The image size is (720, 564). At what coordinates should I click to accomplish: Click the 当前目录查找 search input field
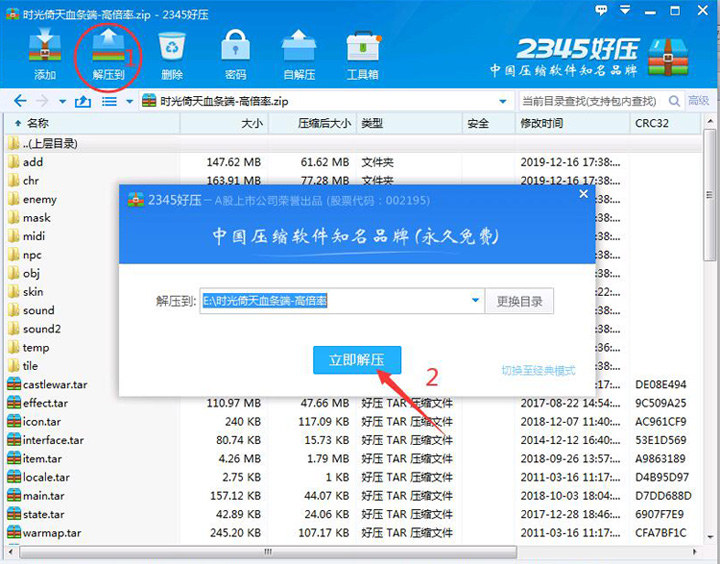pyautogui.click(x=593, y=101)
